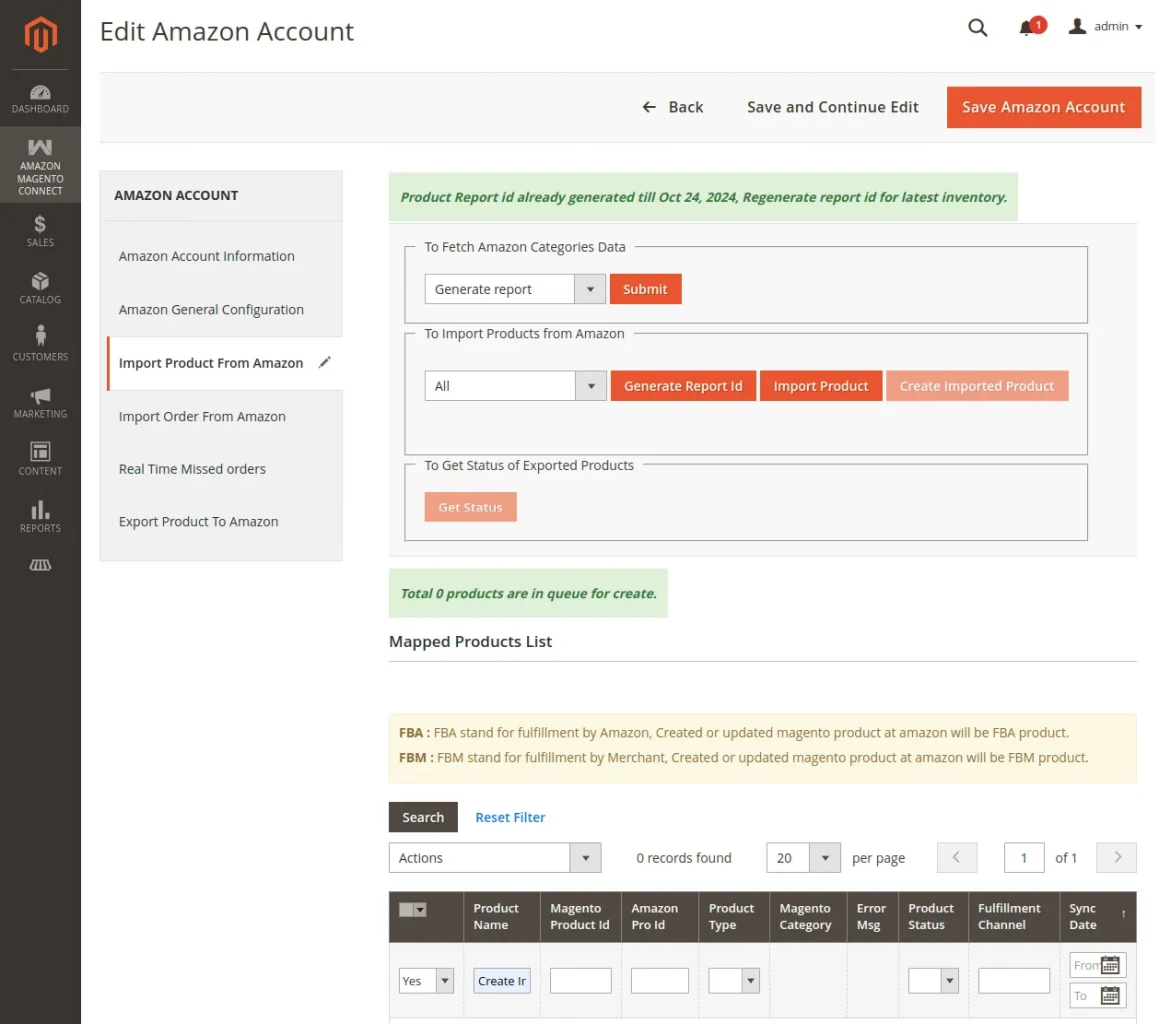This screenshot has width=1159, height=1024.
Task: Focus the Fulfillment Channel filter field
Action: 1013,981
